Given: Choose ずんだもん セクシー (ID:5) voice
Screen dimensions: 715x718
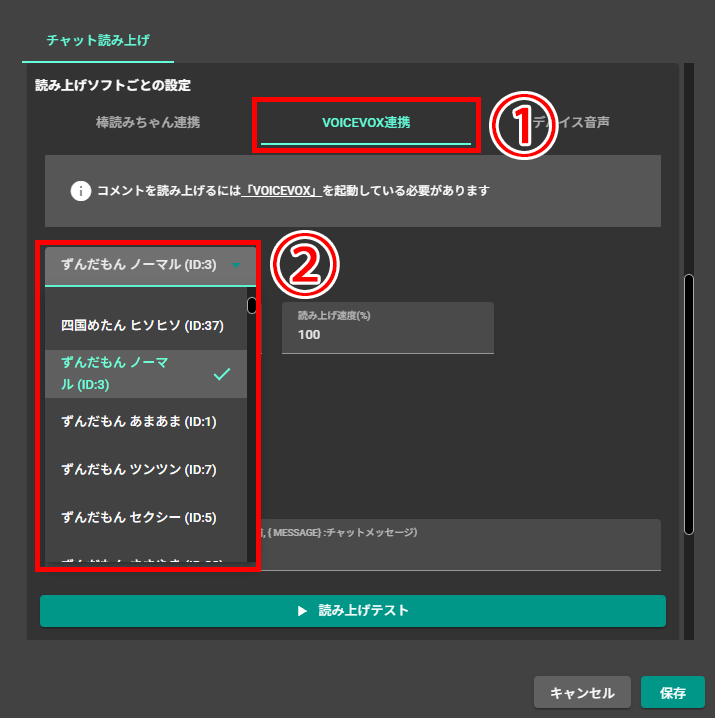Looking at the screenshot, I should coord(146,518).
